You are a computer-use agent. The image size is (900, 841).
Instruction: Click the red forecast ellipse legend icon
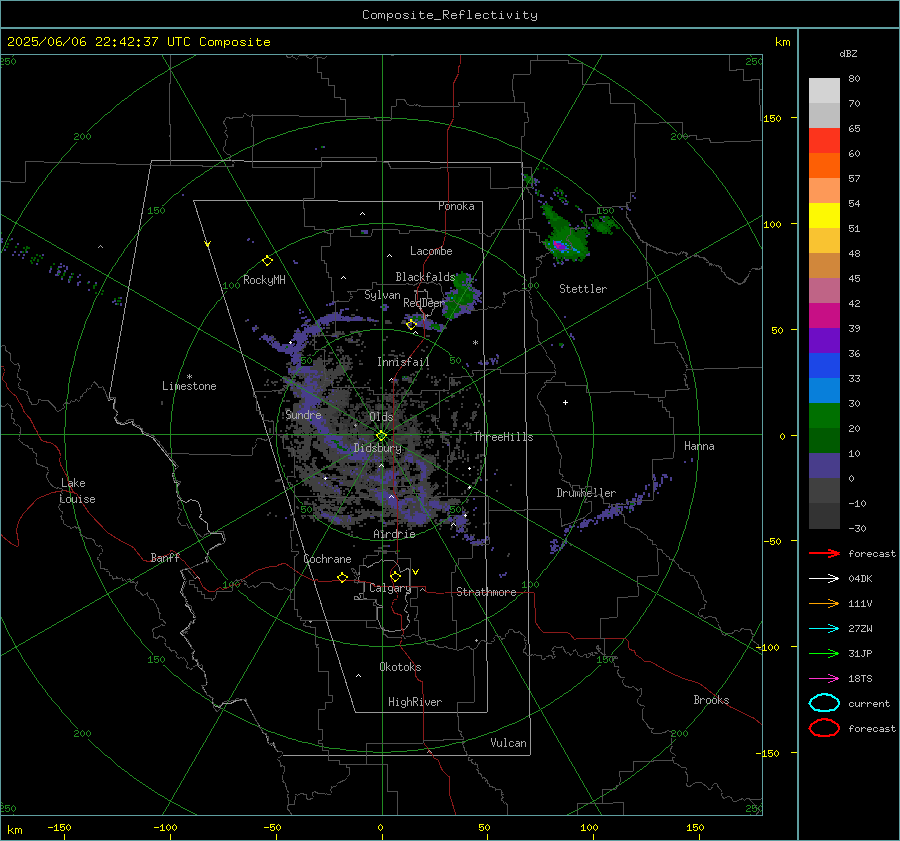click(824, 728)
